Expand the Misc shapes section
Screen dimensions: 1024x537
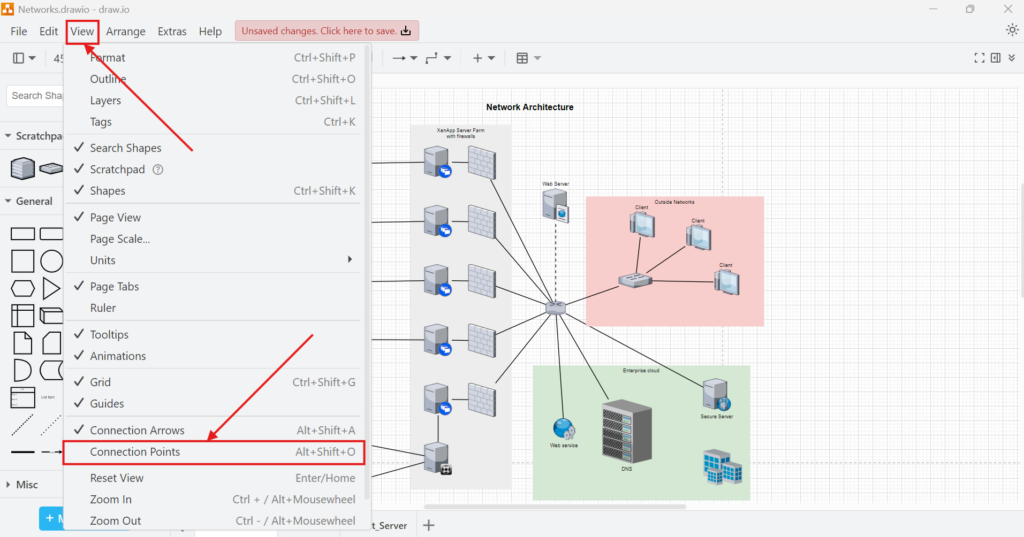click(x=28, y=485)
